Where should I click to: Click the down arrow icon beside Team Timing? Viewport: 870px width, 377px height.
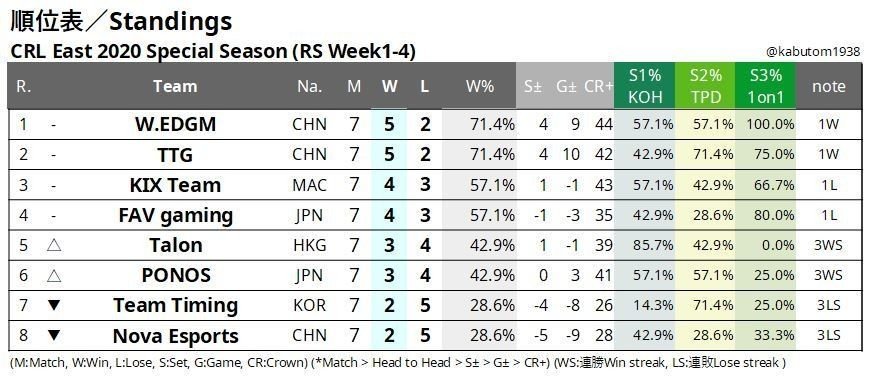(54, 305)
